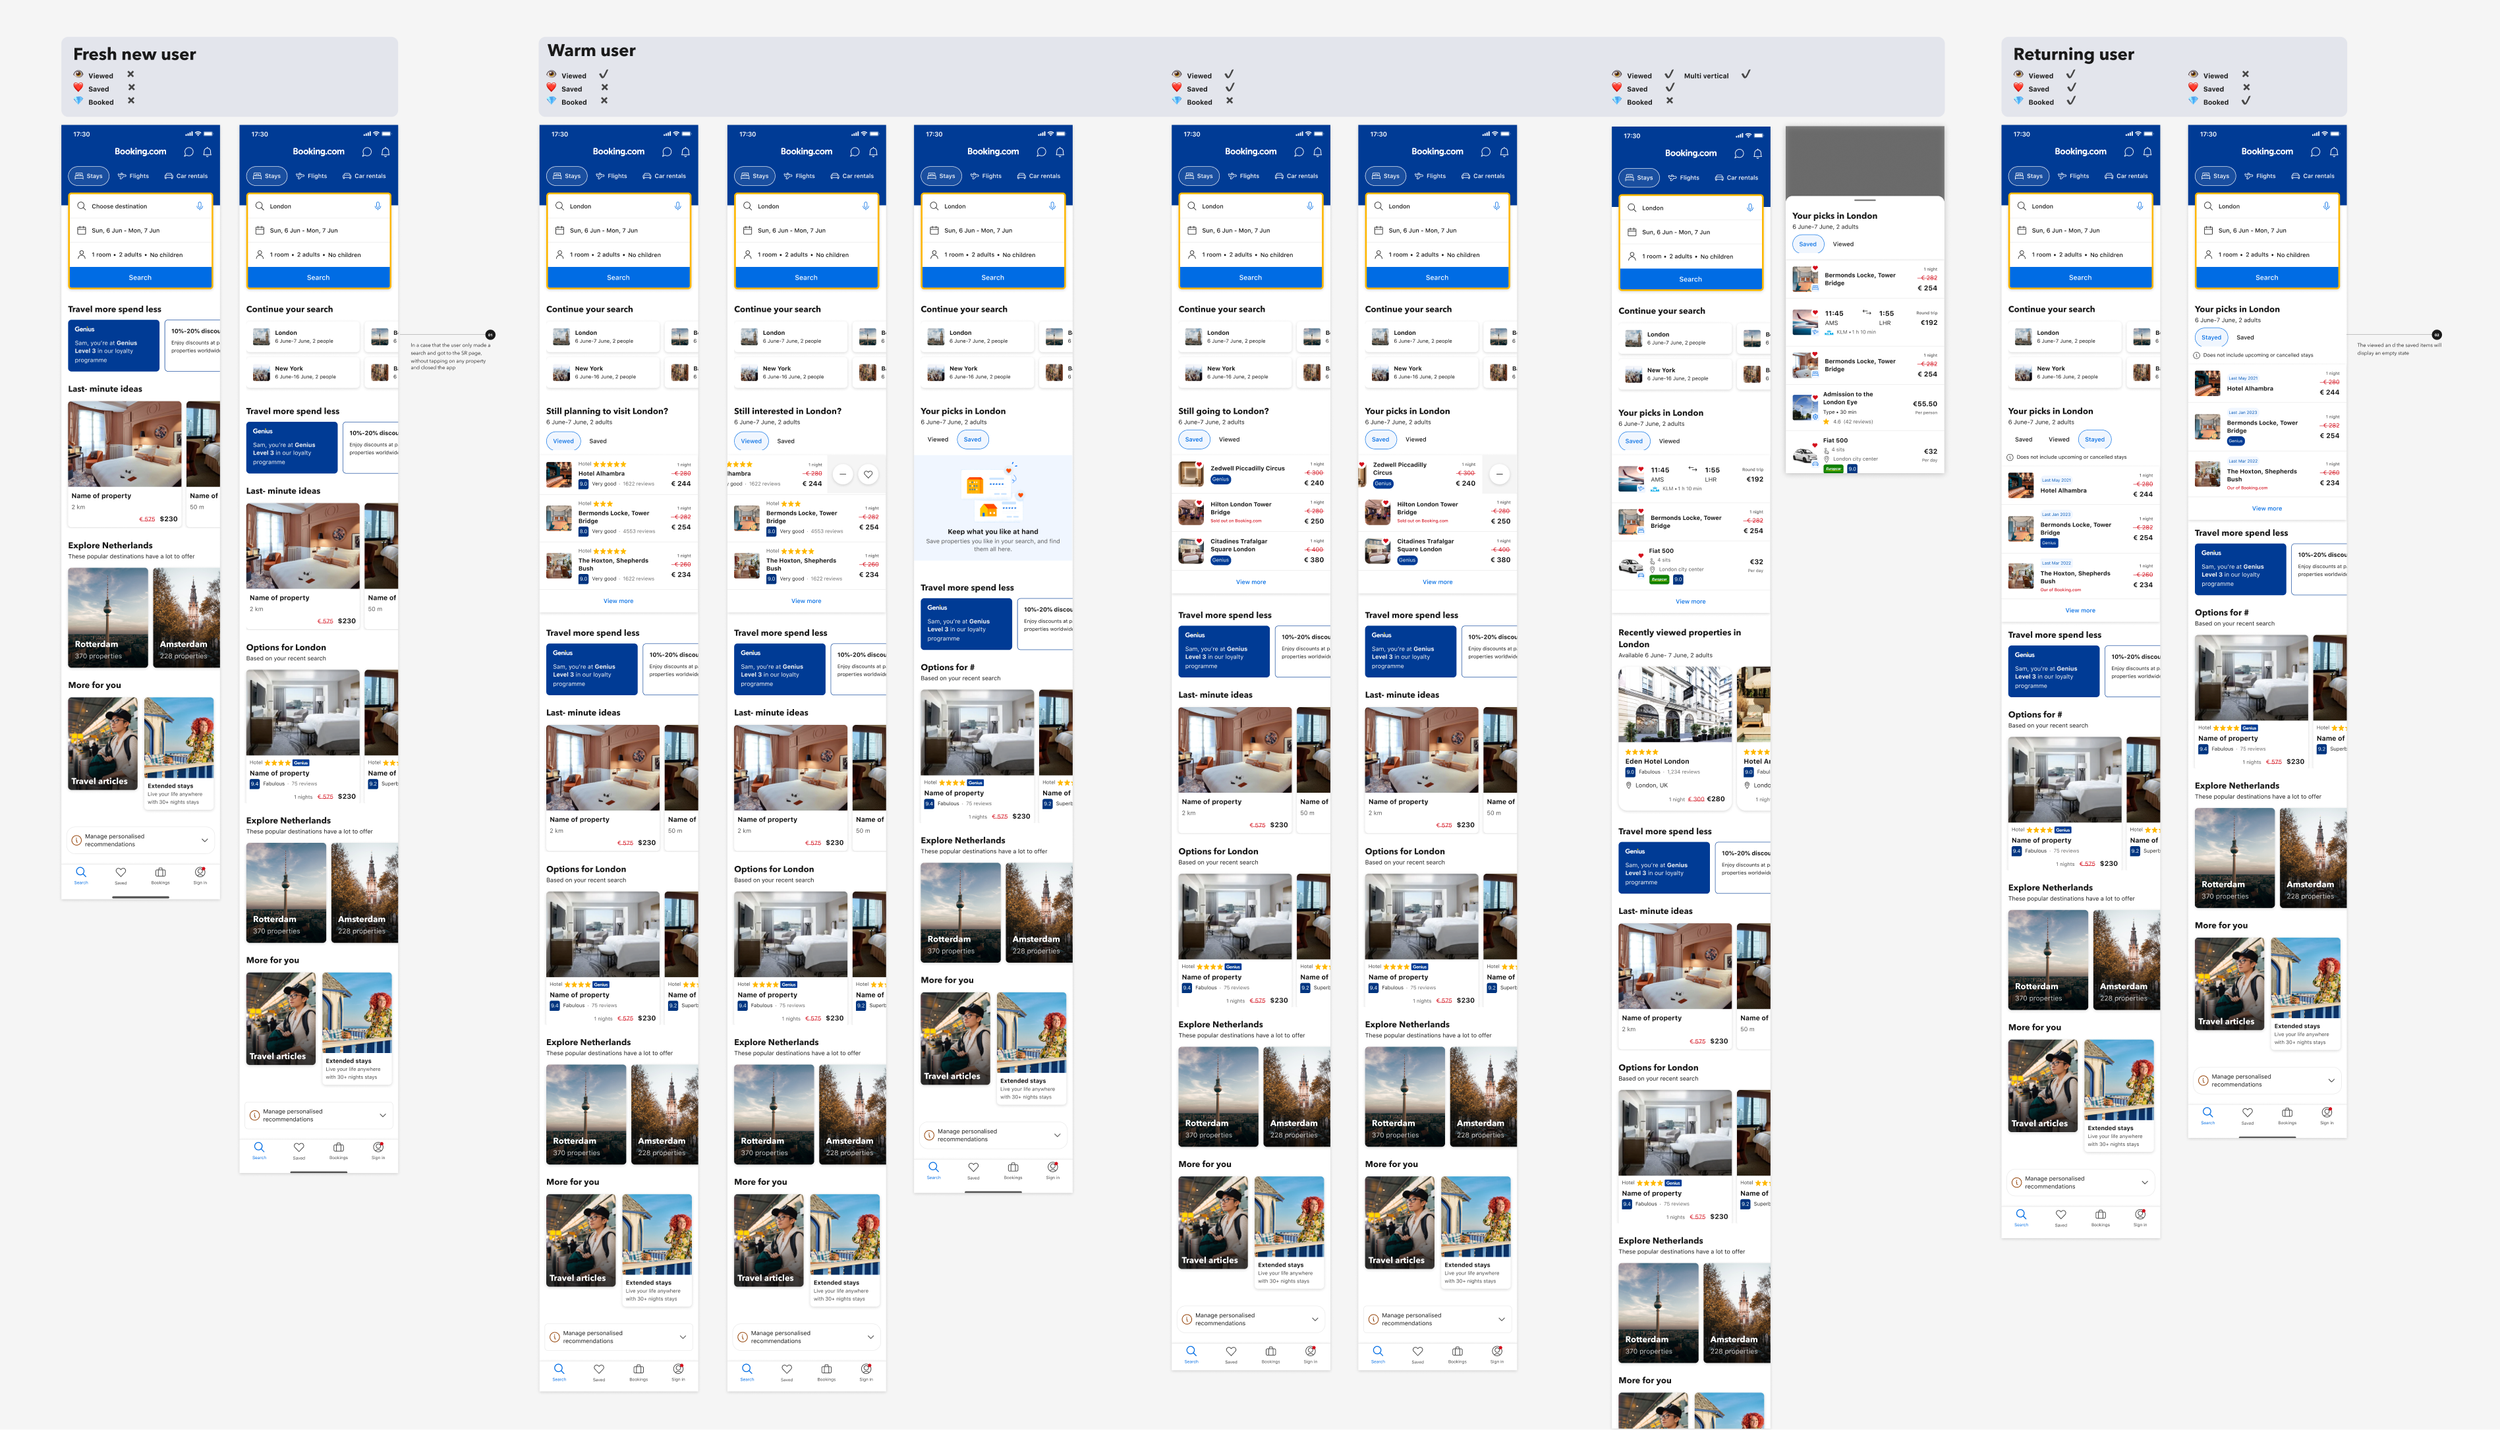Tap Sign in icon on 'Keep what you like' screen
Screen dimensions: 2500x1430
click(x=1052, y=1169)
